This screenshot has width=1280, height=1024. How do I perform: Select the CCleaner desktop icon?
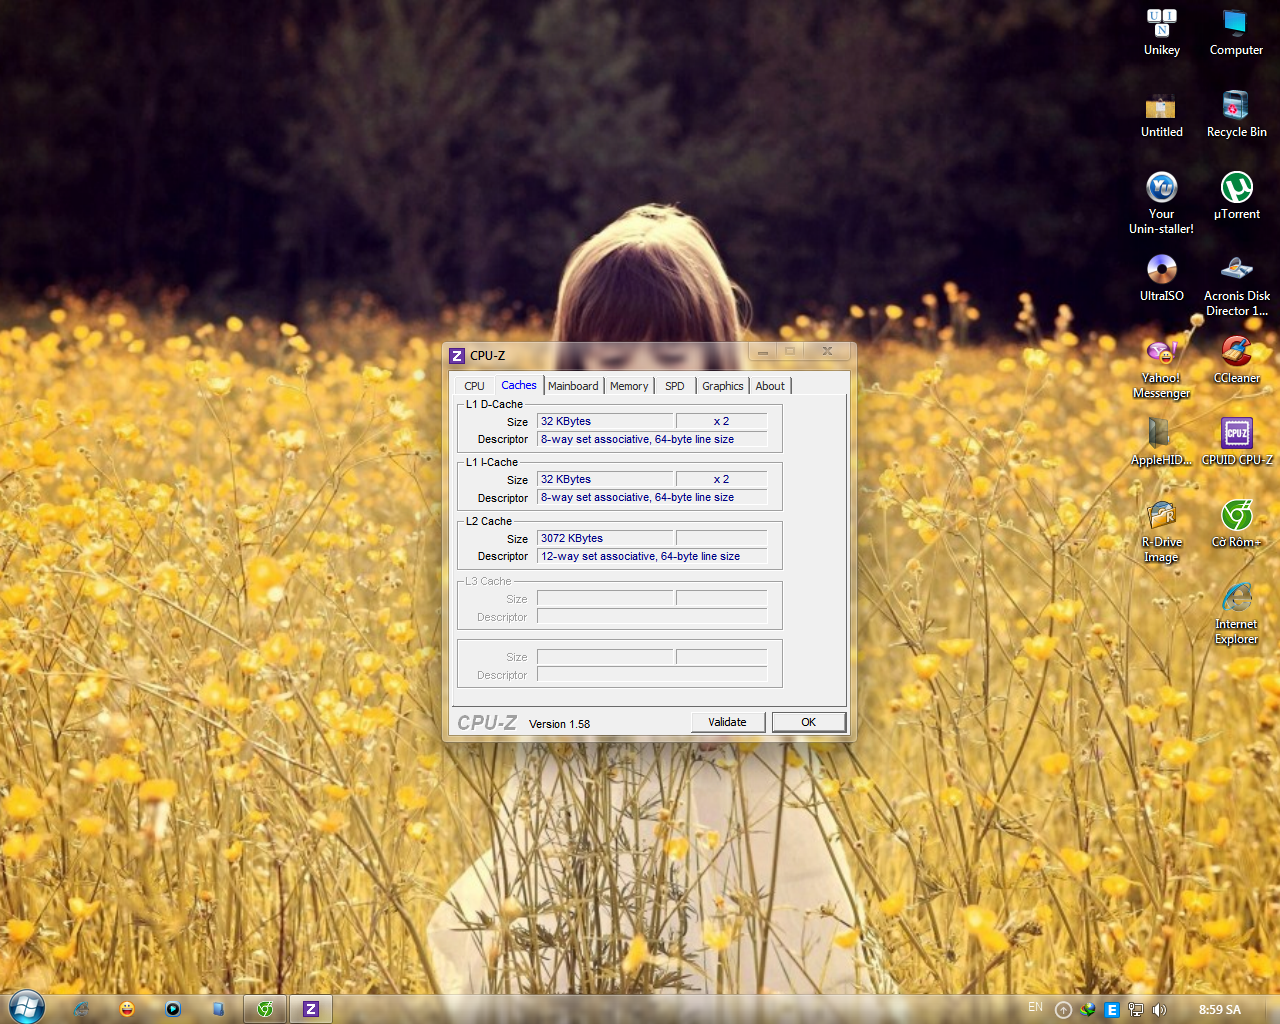(1236, 361)
